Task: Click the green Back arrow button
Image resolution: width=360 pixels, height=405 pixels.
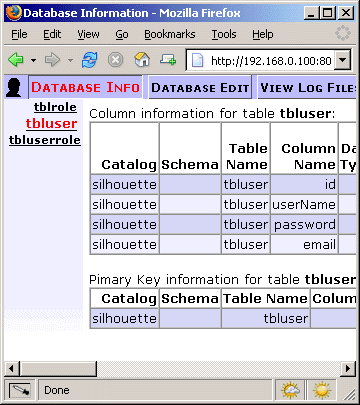Action: [16, 60]
